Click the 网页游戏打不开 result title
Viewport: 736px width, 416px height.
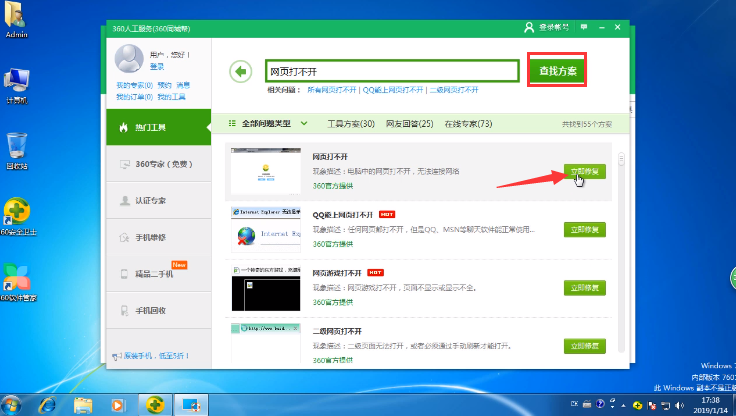coord(337,273)
